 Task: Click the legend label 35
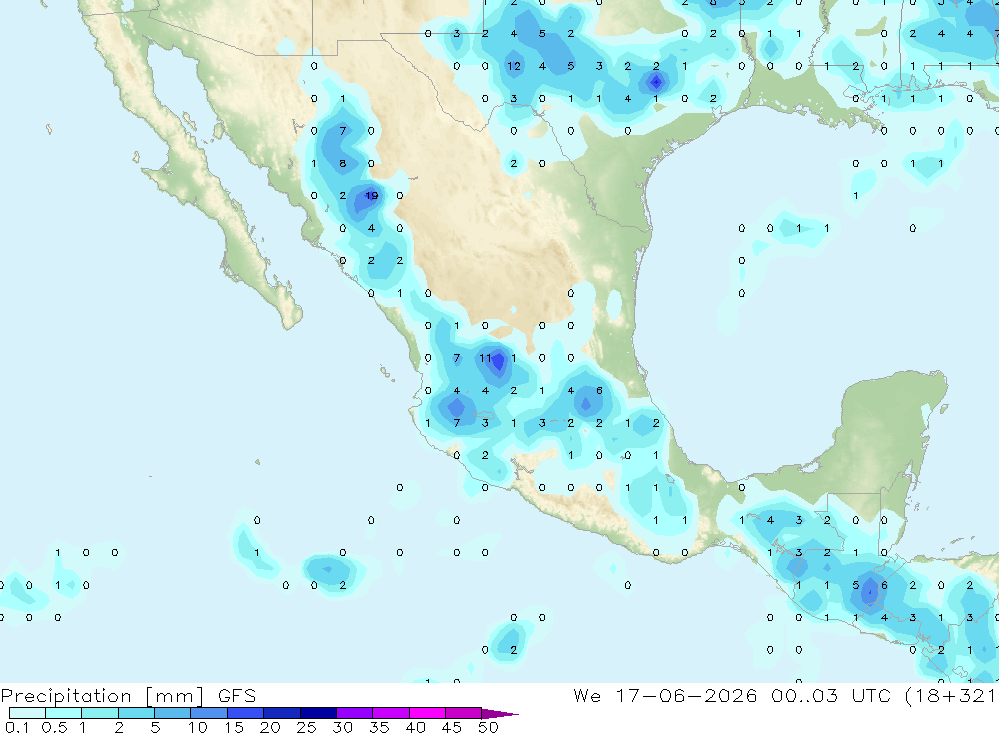pyautogui.click(x=379, y=727)
